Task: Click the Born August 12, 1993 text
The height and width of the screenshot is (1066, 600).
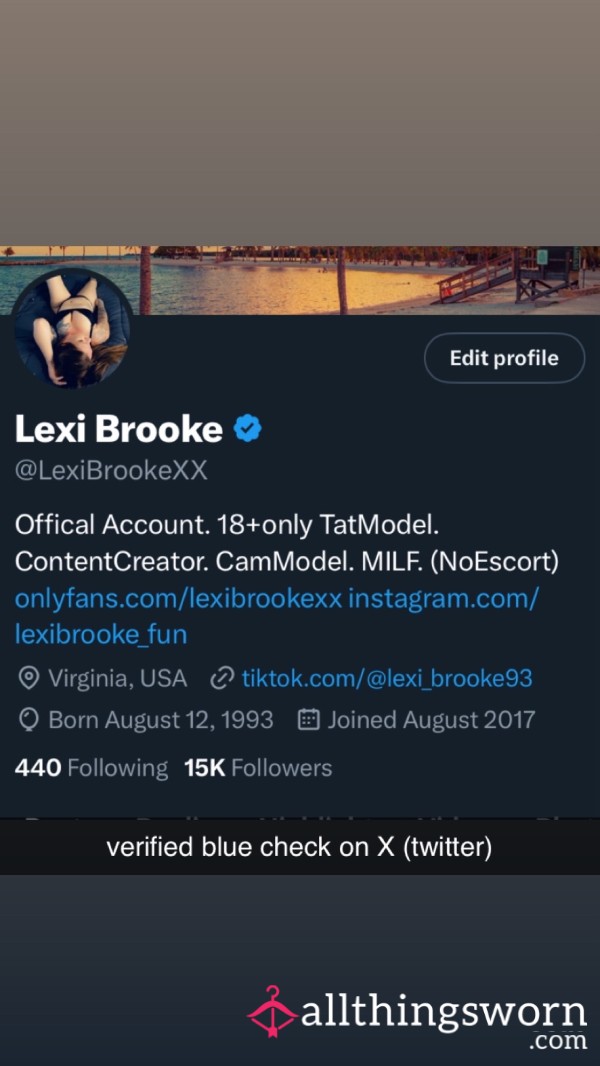Action: (161, 720)
